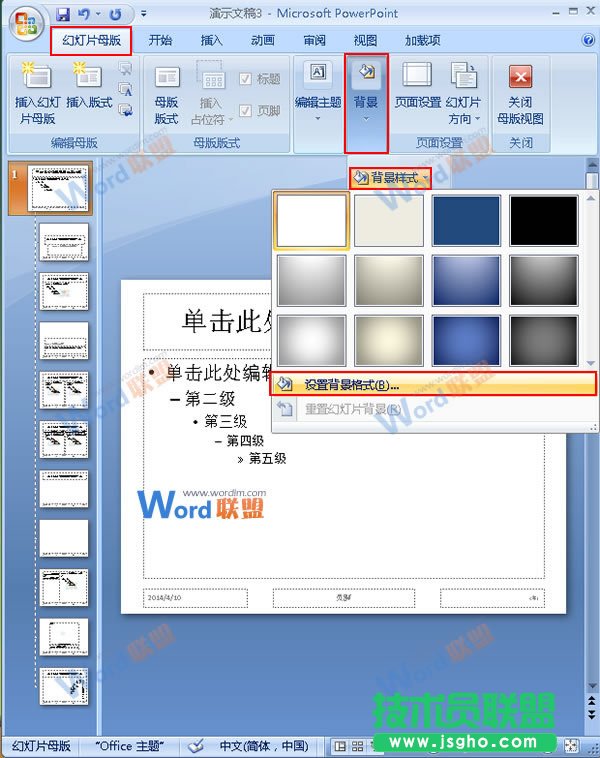Open 母版版式 master layout button
Viewport: 600px width, 758px height.
click(x=166, y=95)
